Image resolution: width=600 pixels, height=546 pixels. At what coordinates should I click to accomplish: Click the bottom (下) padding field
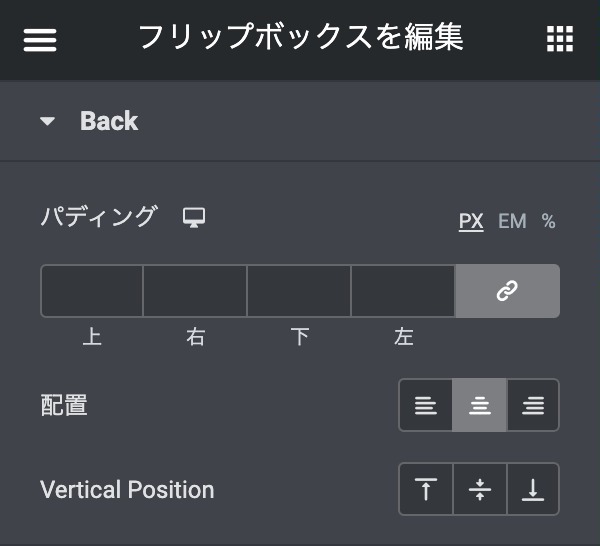(299, 291)
